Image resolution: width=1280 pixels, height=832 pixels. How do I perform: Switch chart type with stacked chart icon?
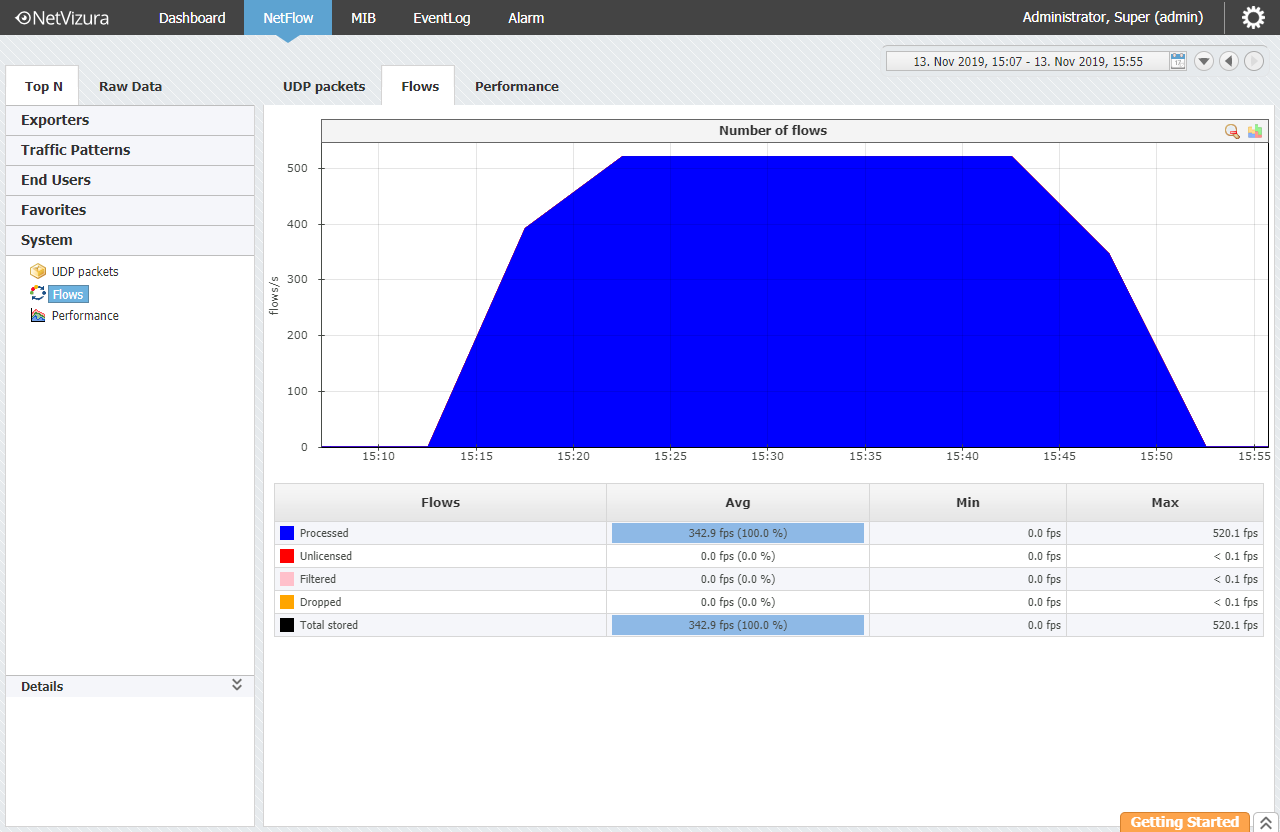coord(1255,131)
